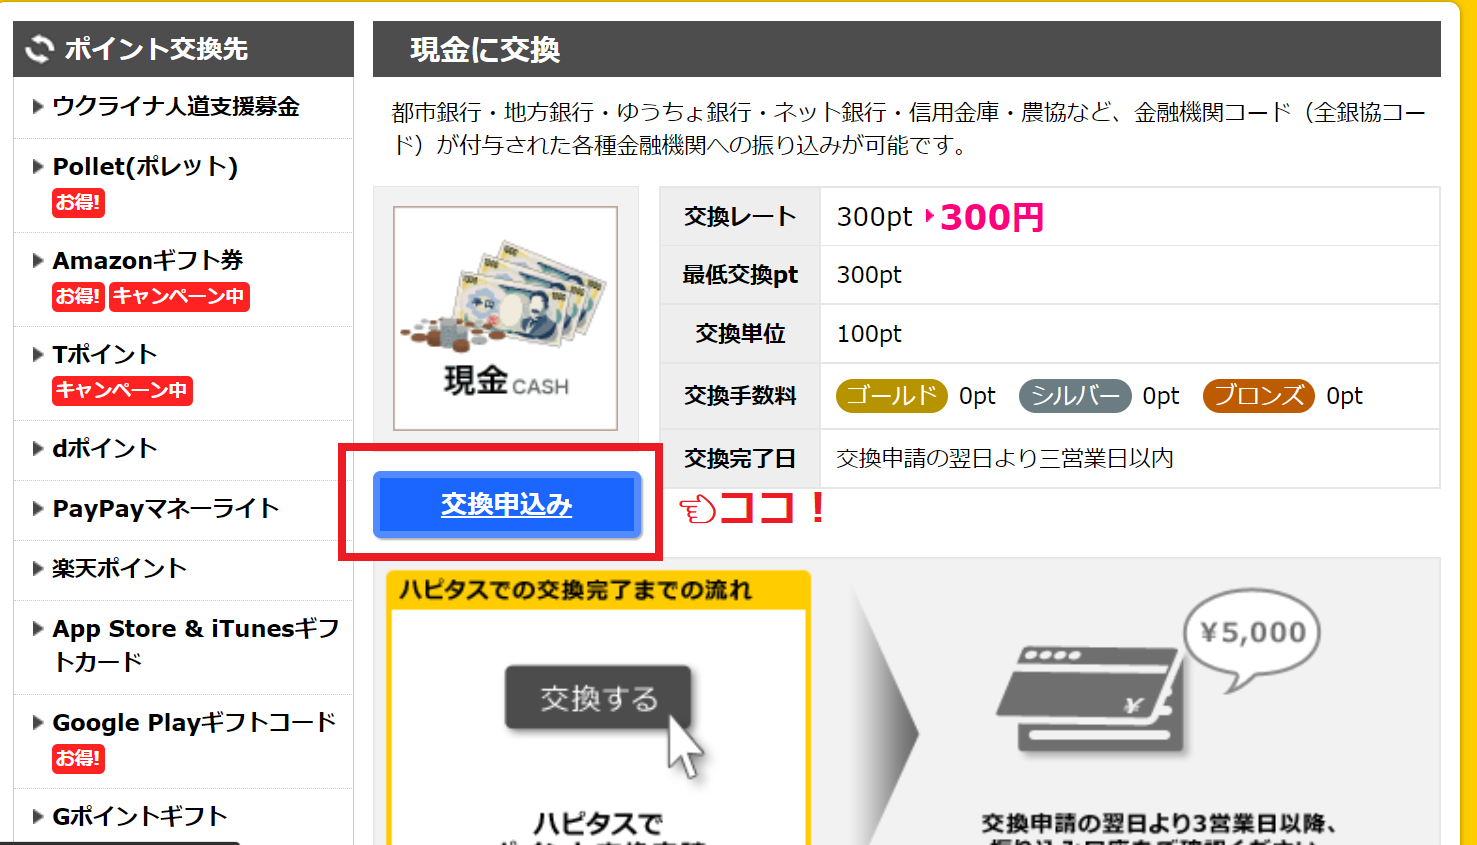Click the 現金 CASH banknote image
This screenshot has width=1477, height=845.
pos(505,318)
